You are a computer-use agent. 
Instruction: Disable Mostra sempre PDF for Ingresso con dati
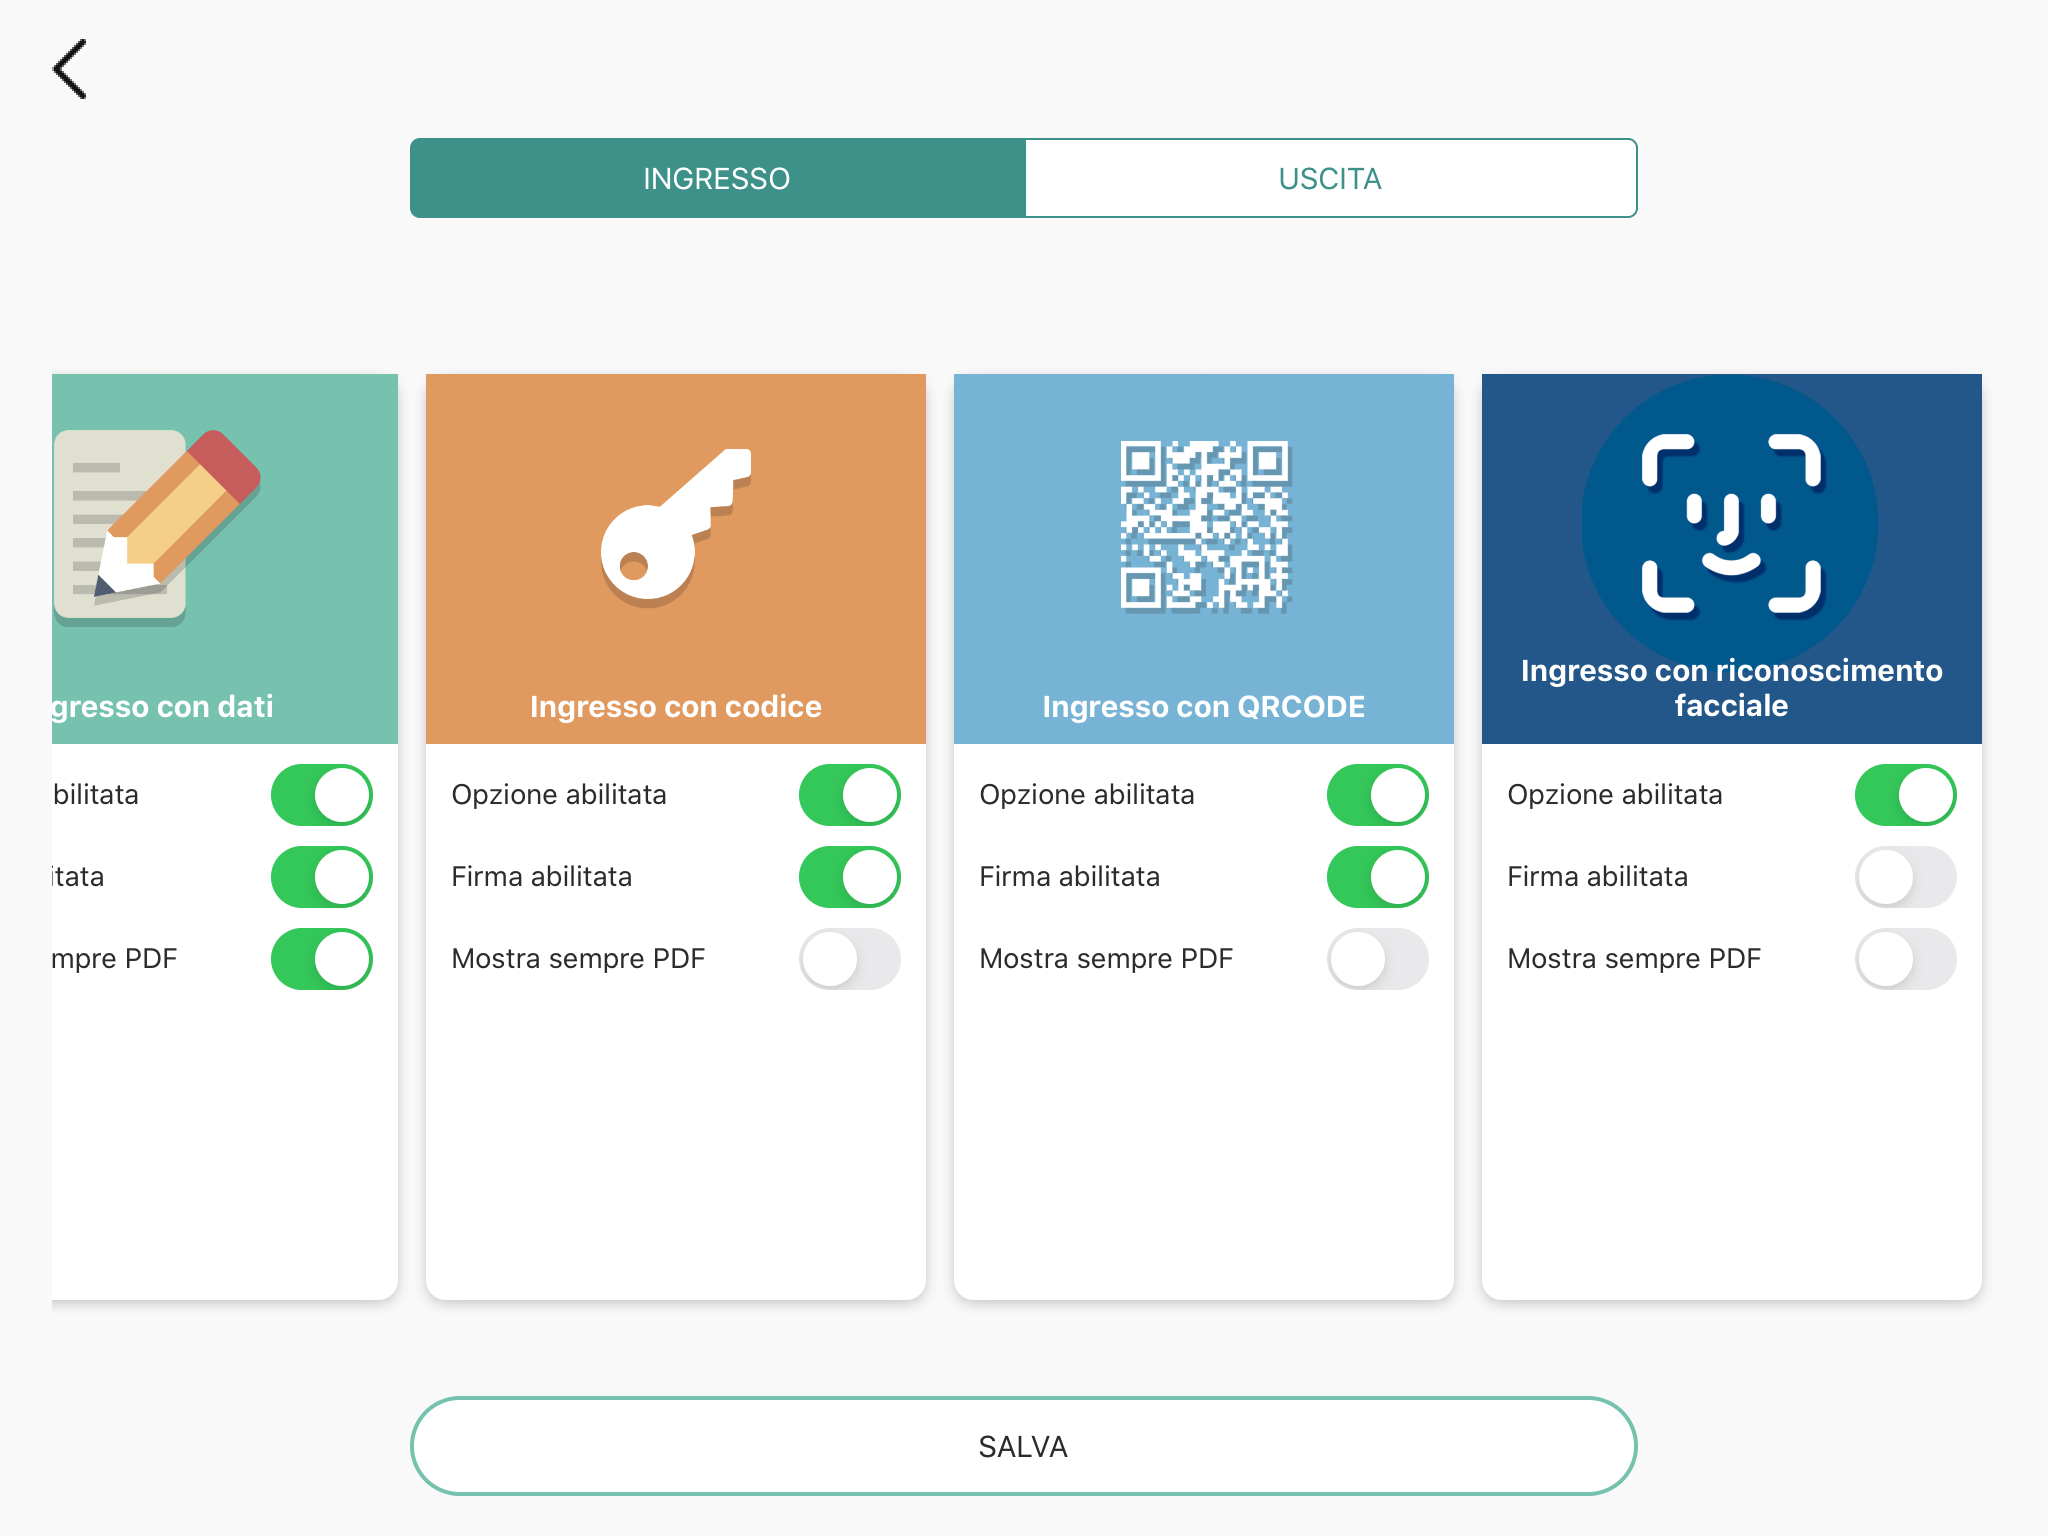click(322, 959)
